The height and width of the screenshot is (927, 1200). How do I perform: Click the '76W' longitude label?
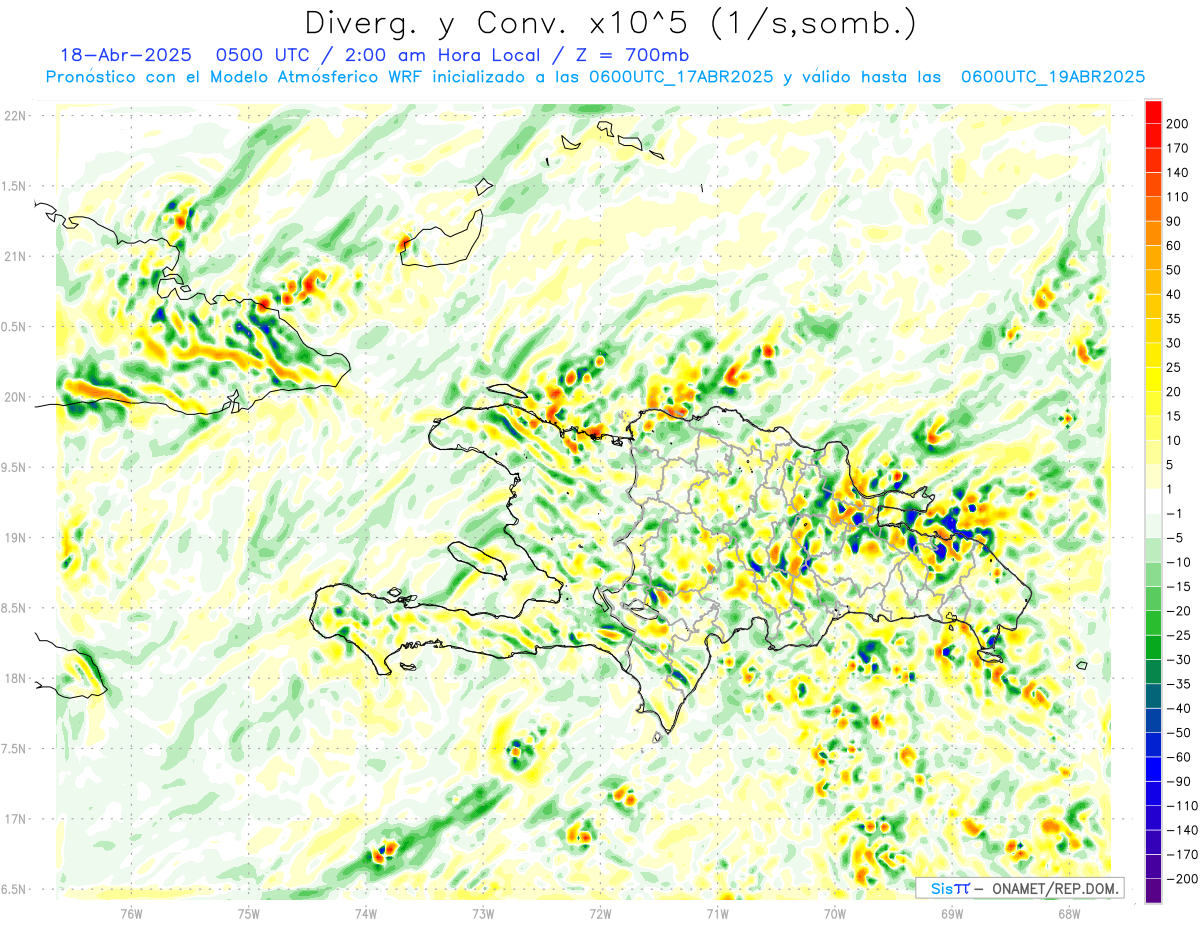click(x=131, y=914)
